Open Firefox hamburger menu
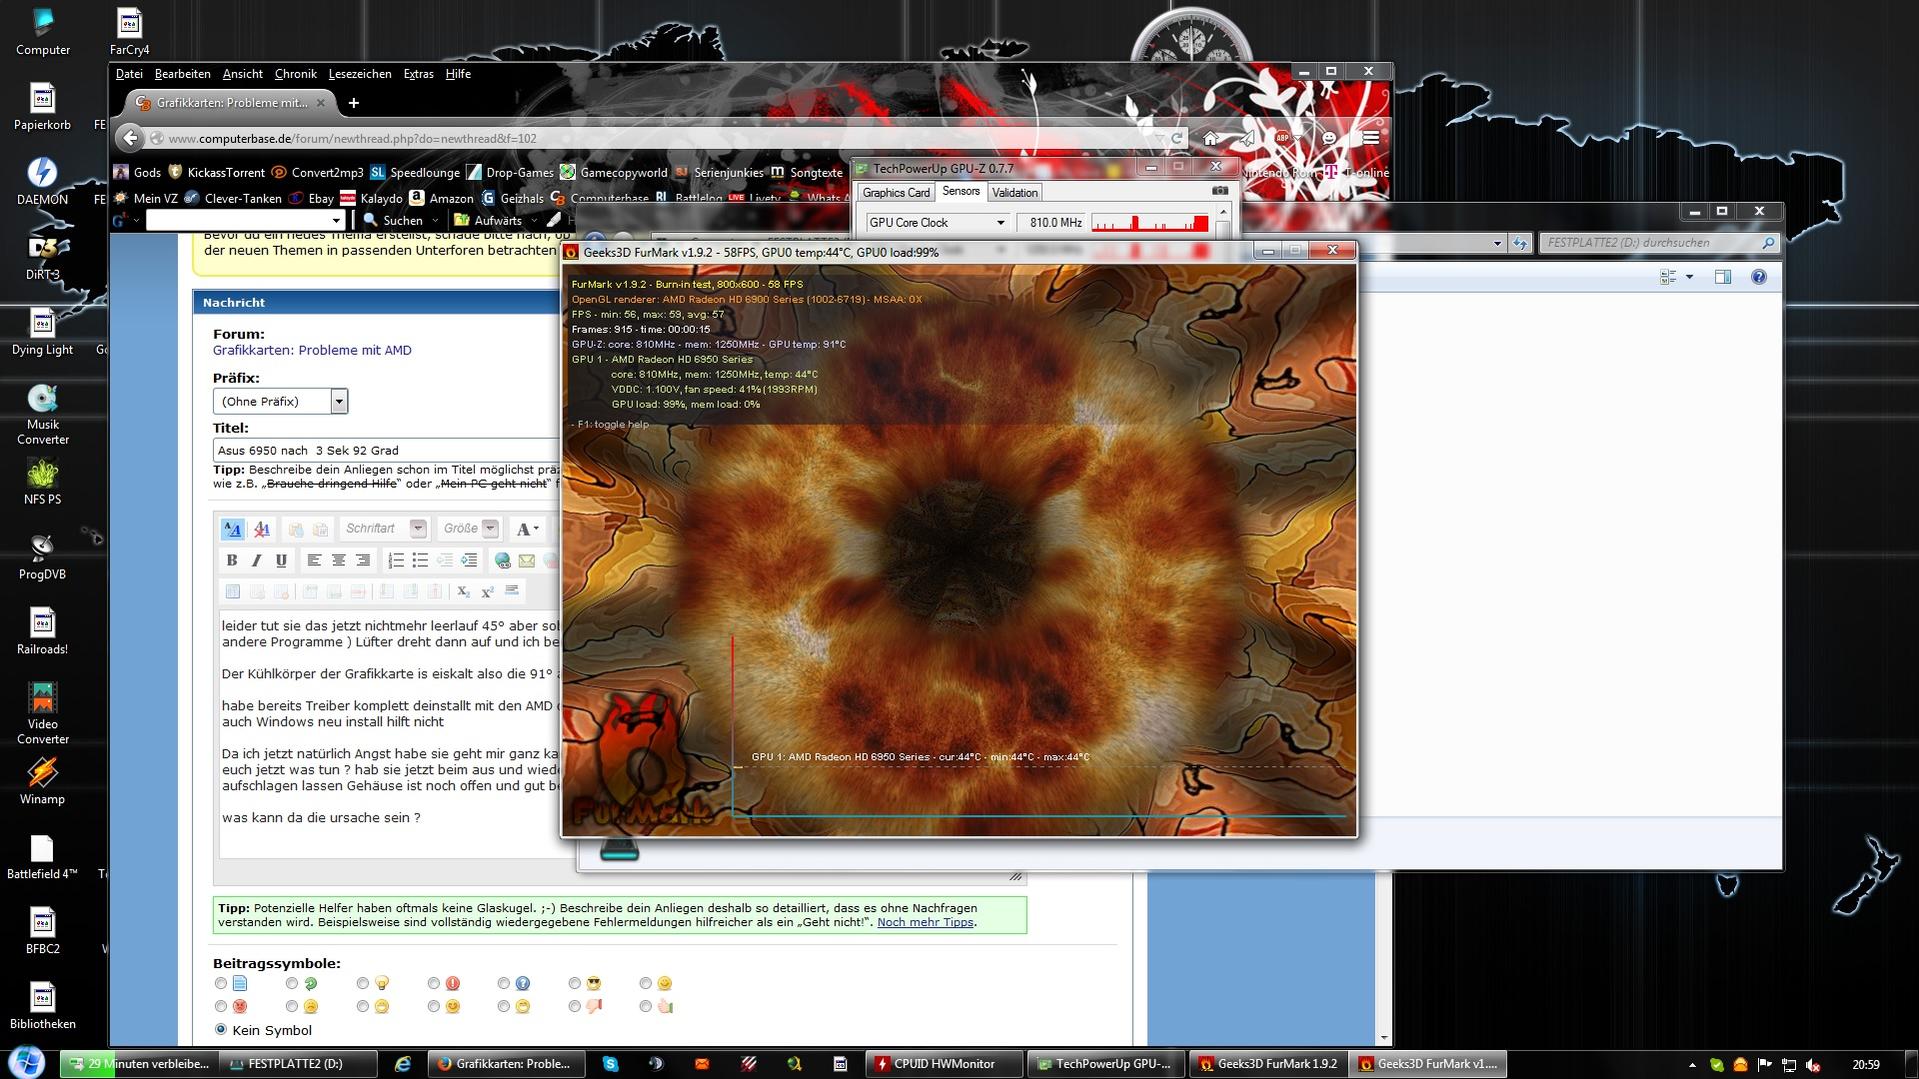Viewport: 1919px width, 1079px height. [1370, 138]
